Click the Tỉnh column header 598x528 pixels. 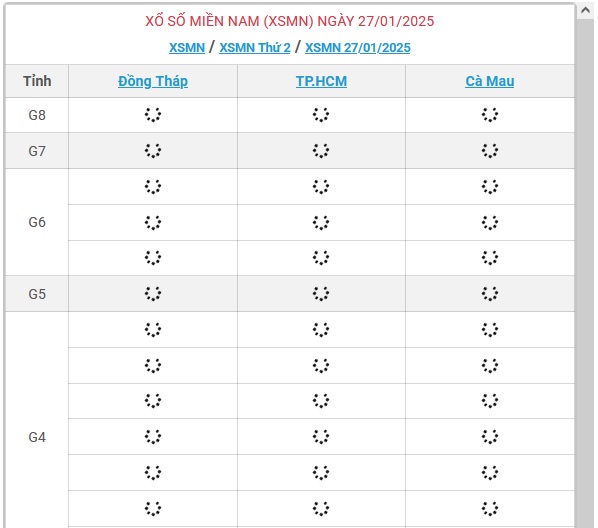coord(37,81)
